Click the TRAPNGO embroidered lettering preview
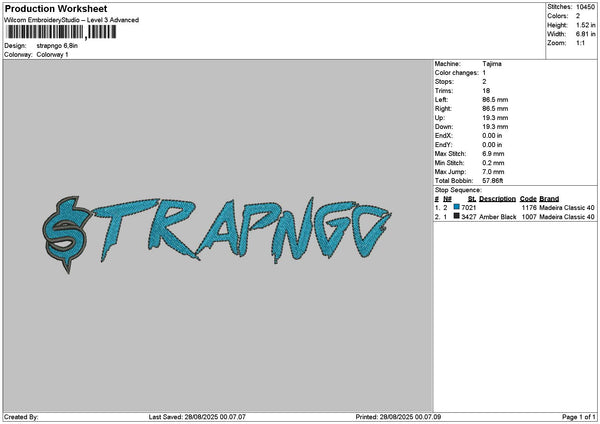 pyautogui.click(x=242, y=231)
